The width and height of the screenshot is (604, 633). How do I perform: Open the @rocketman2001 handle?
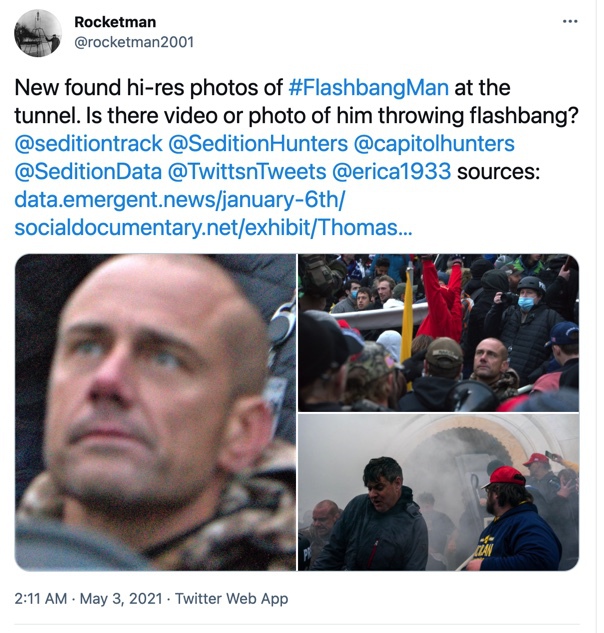coord(134,42)
